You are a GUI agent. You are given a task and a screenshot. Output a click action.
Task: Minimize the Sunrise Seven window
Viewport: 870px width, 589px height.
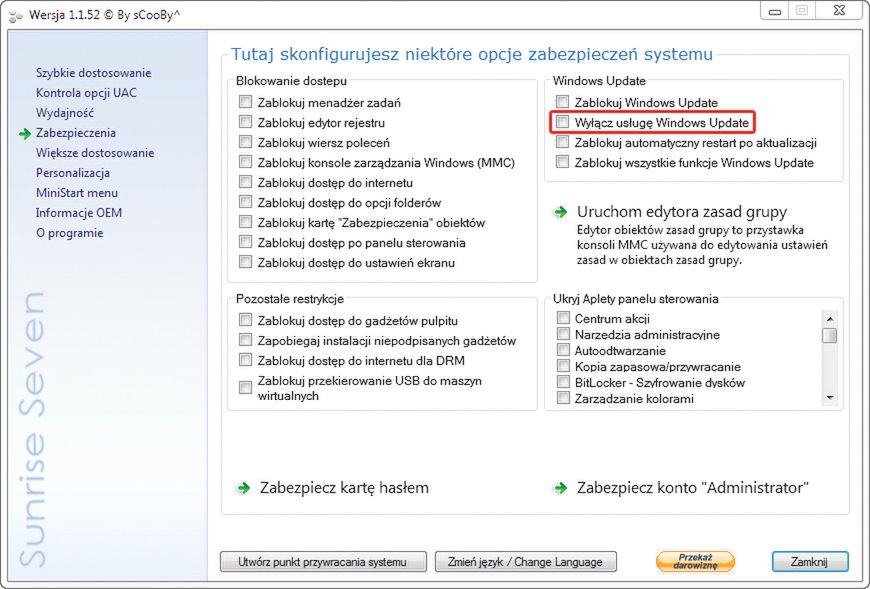pos(775,11)
